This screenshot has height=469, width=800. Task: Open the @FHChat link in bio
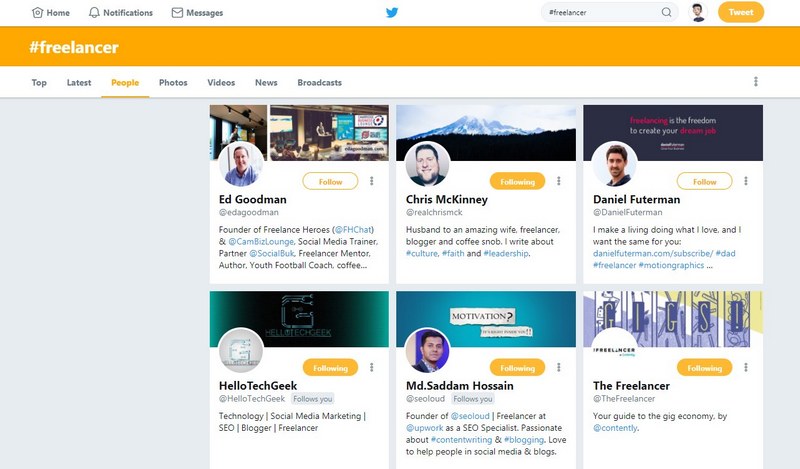(354, 230)
